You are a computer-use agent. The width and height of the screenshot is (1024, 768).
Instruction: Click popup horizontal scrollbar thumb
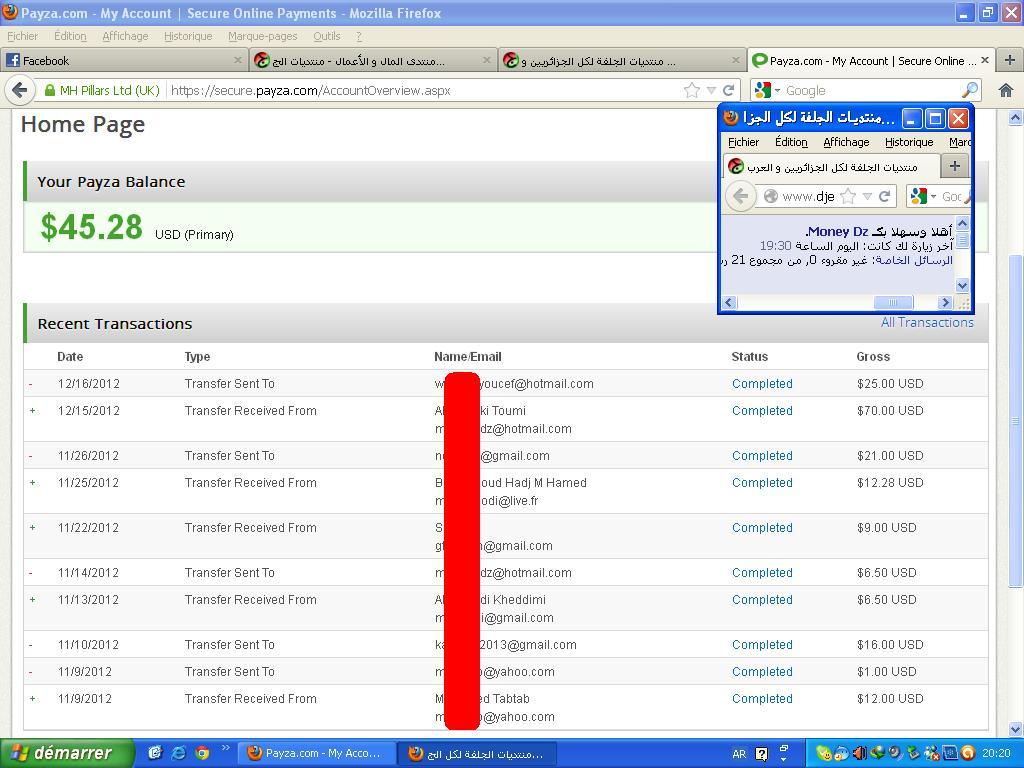pyautogui.click(x=893, y=302)
